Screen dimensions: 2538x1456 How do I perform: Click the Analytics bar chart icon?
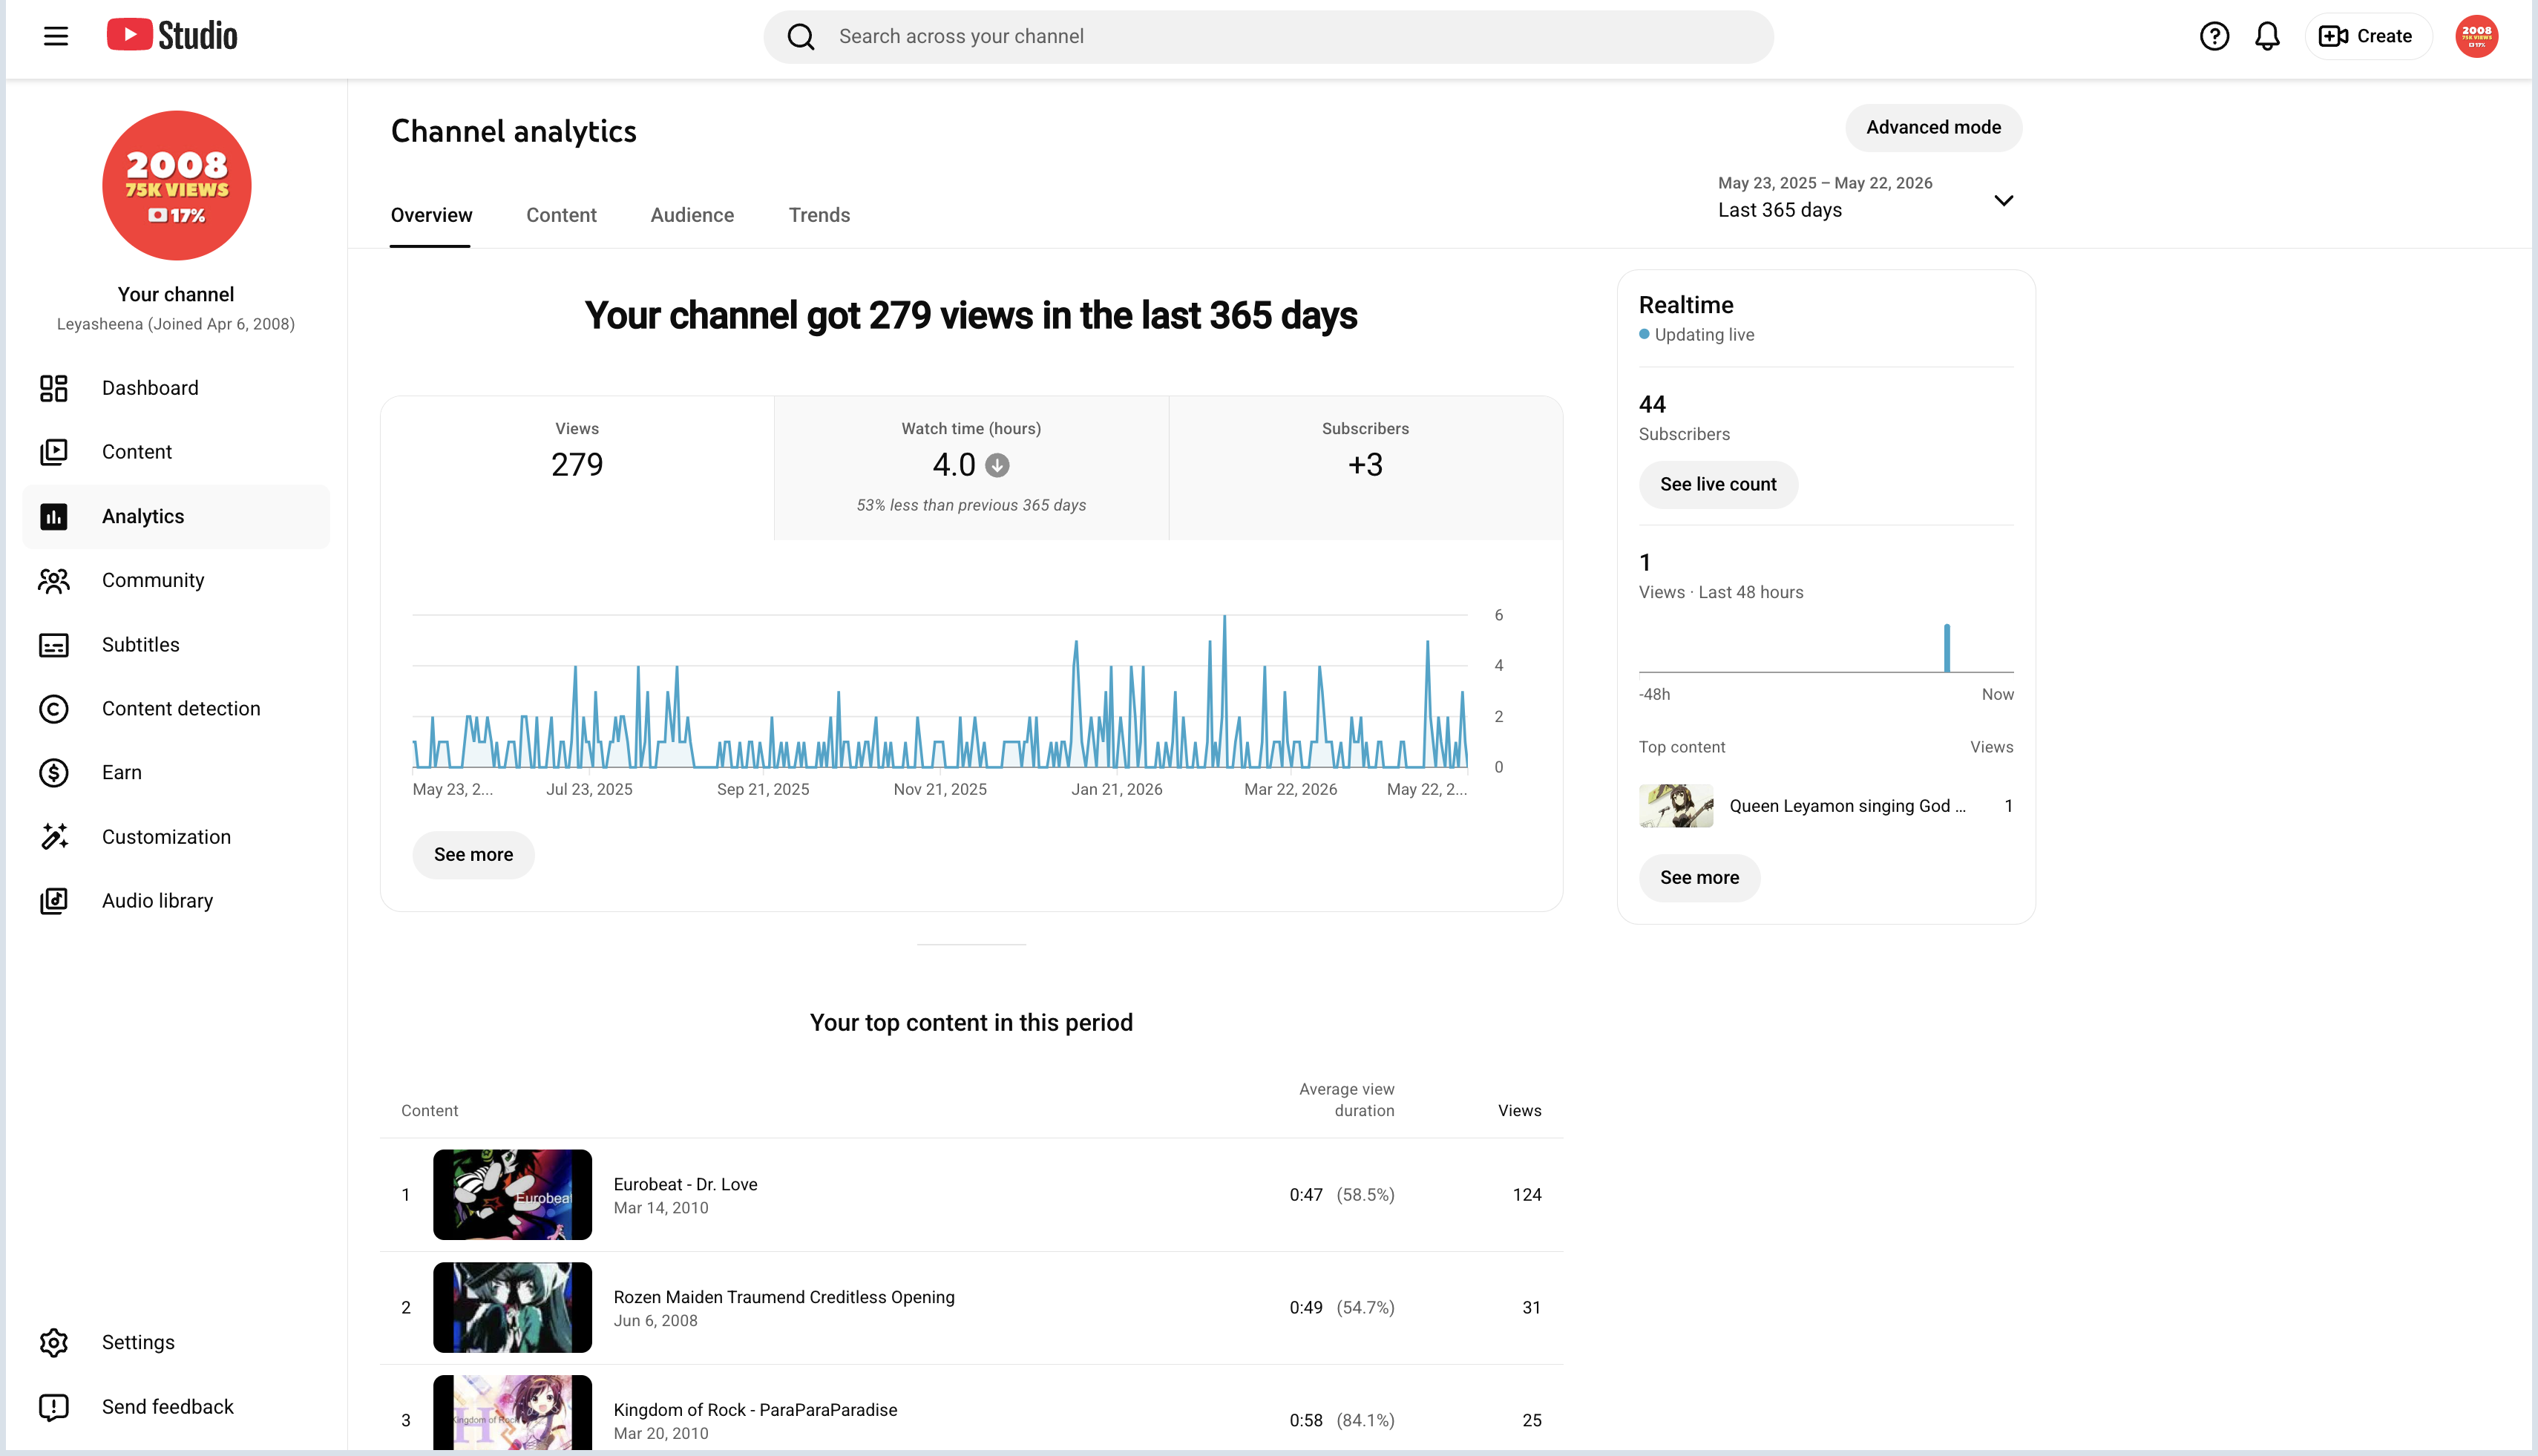click(x=54, y=517)
